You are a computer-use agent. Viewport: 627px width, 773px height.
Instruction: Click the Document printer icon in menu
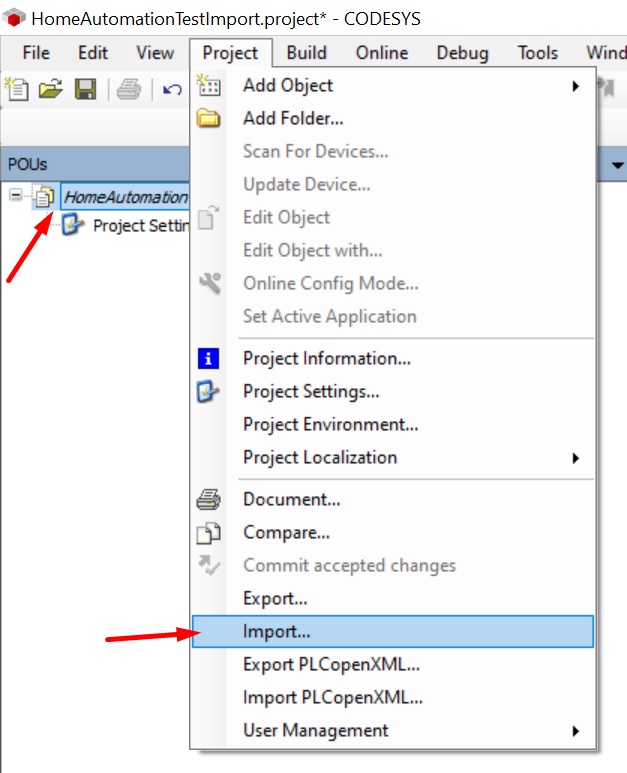pos(209,499)
